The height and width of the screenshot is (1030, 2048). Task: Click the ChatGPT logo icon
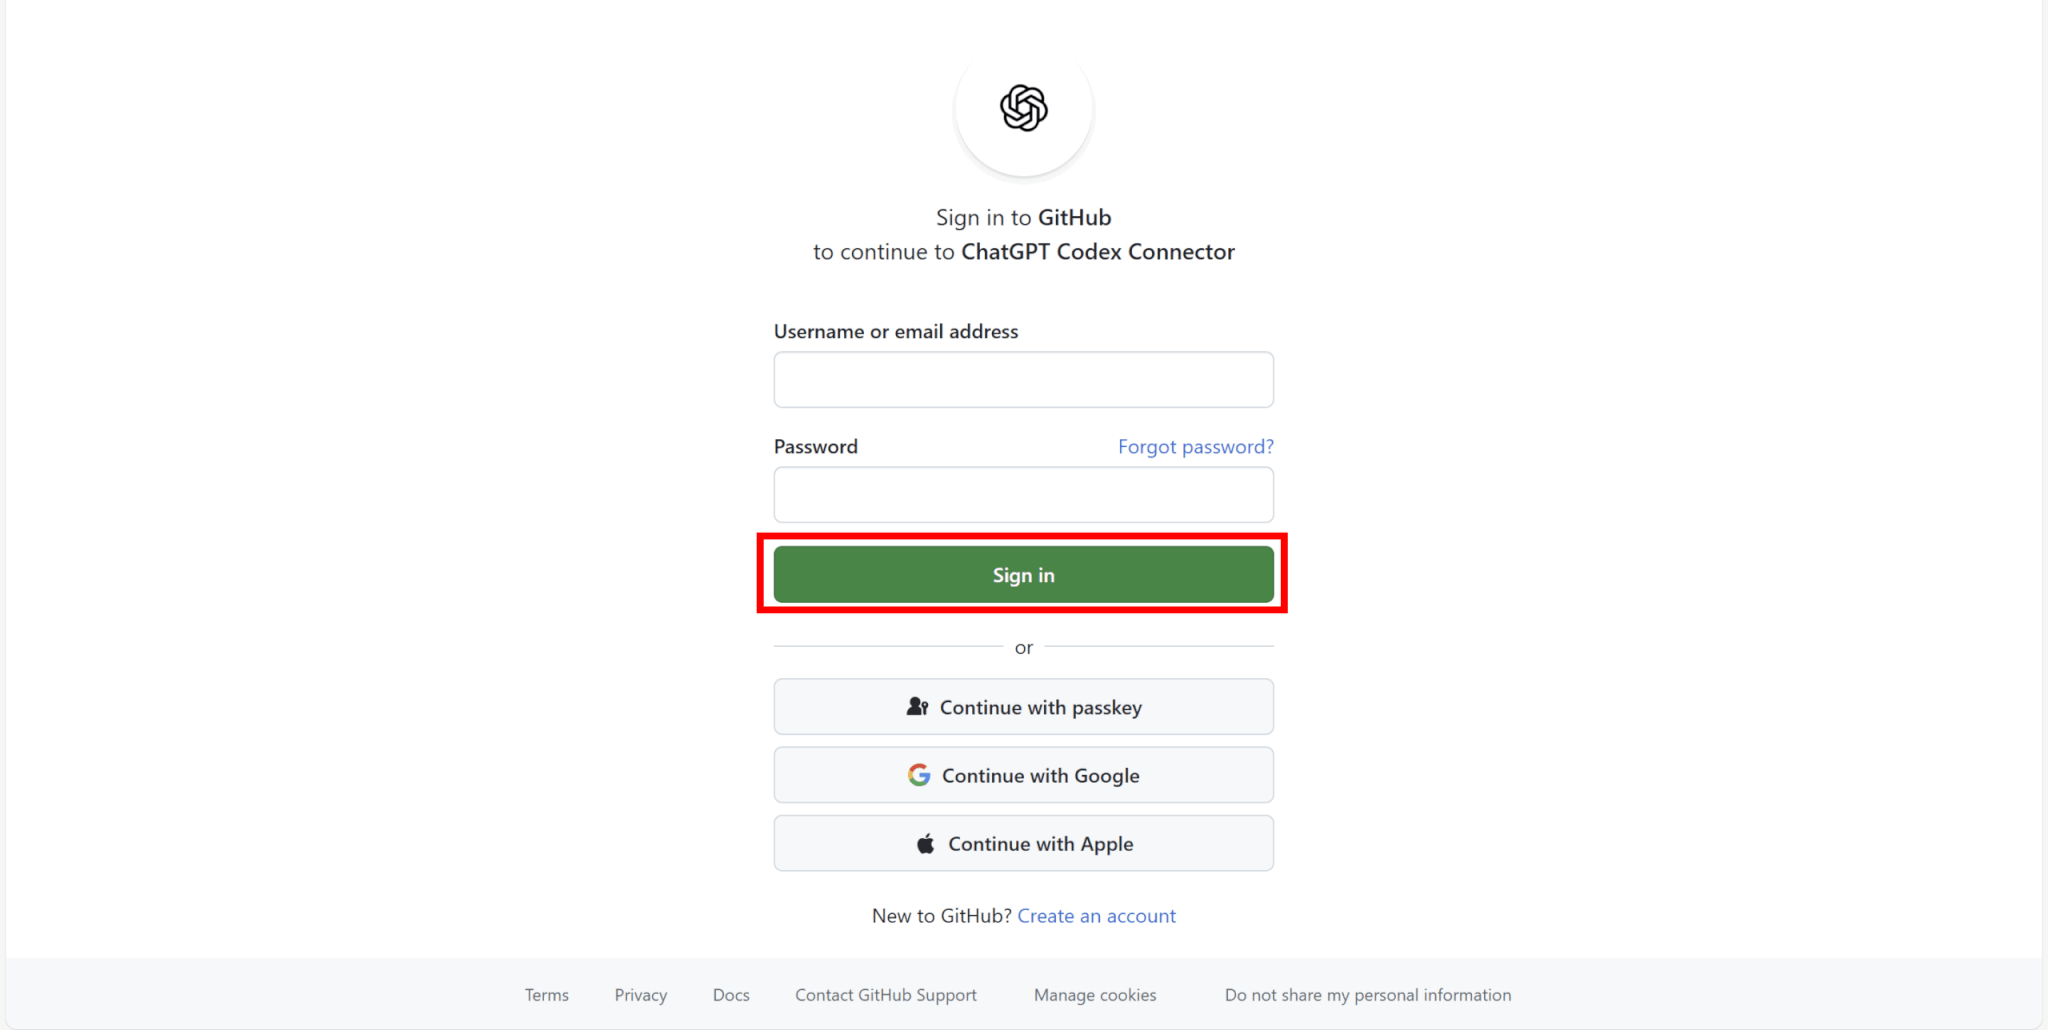click(1023, 108)
